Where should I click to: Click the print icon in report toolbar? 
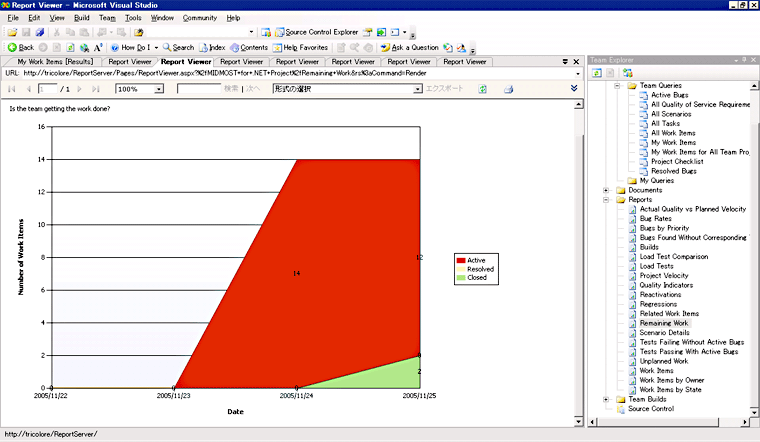[x=508, y=89]
